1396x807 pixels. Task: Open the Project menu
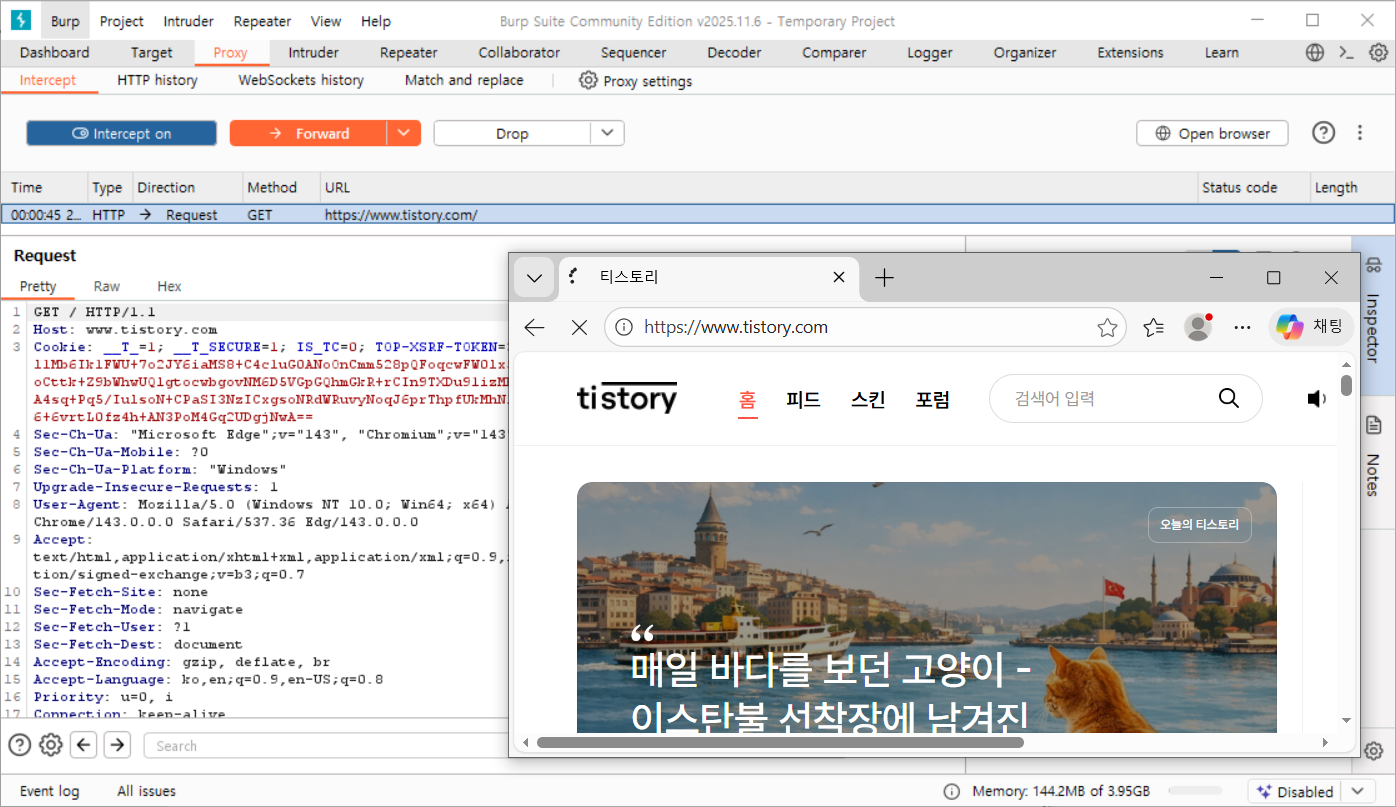(122, 21)
